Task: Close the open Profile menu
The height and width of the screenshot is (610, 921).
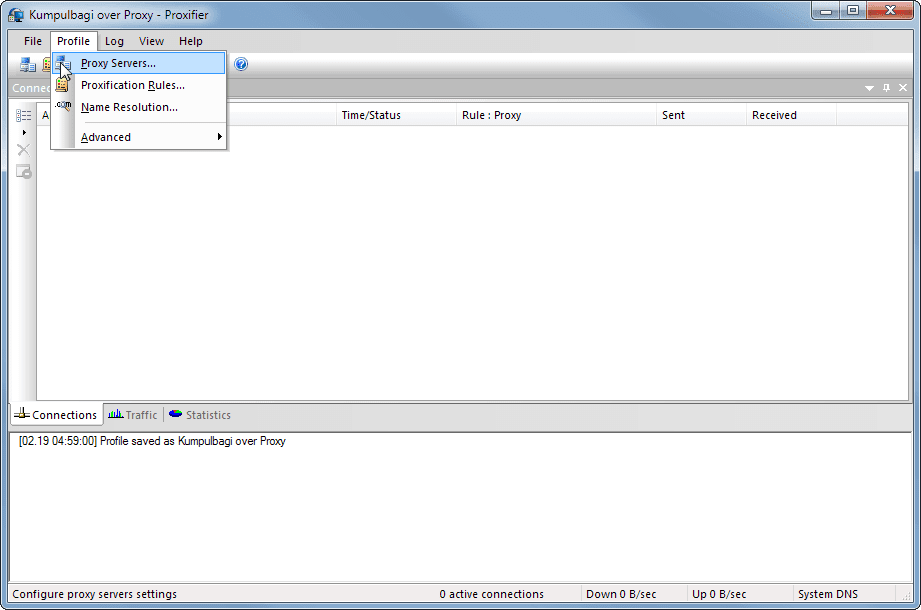Action: 73,41
